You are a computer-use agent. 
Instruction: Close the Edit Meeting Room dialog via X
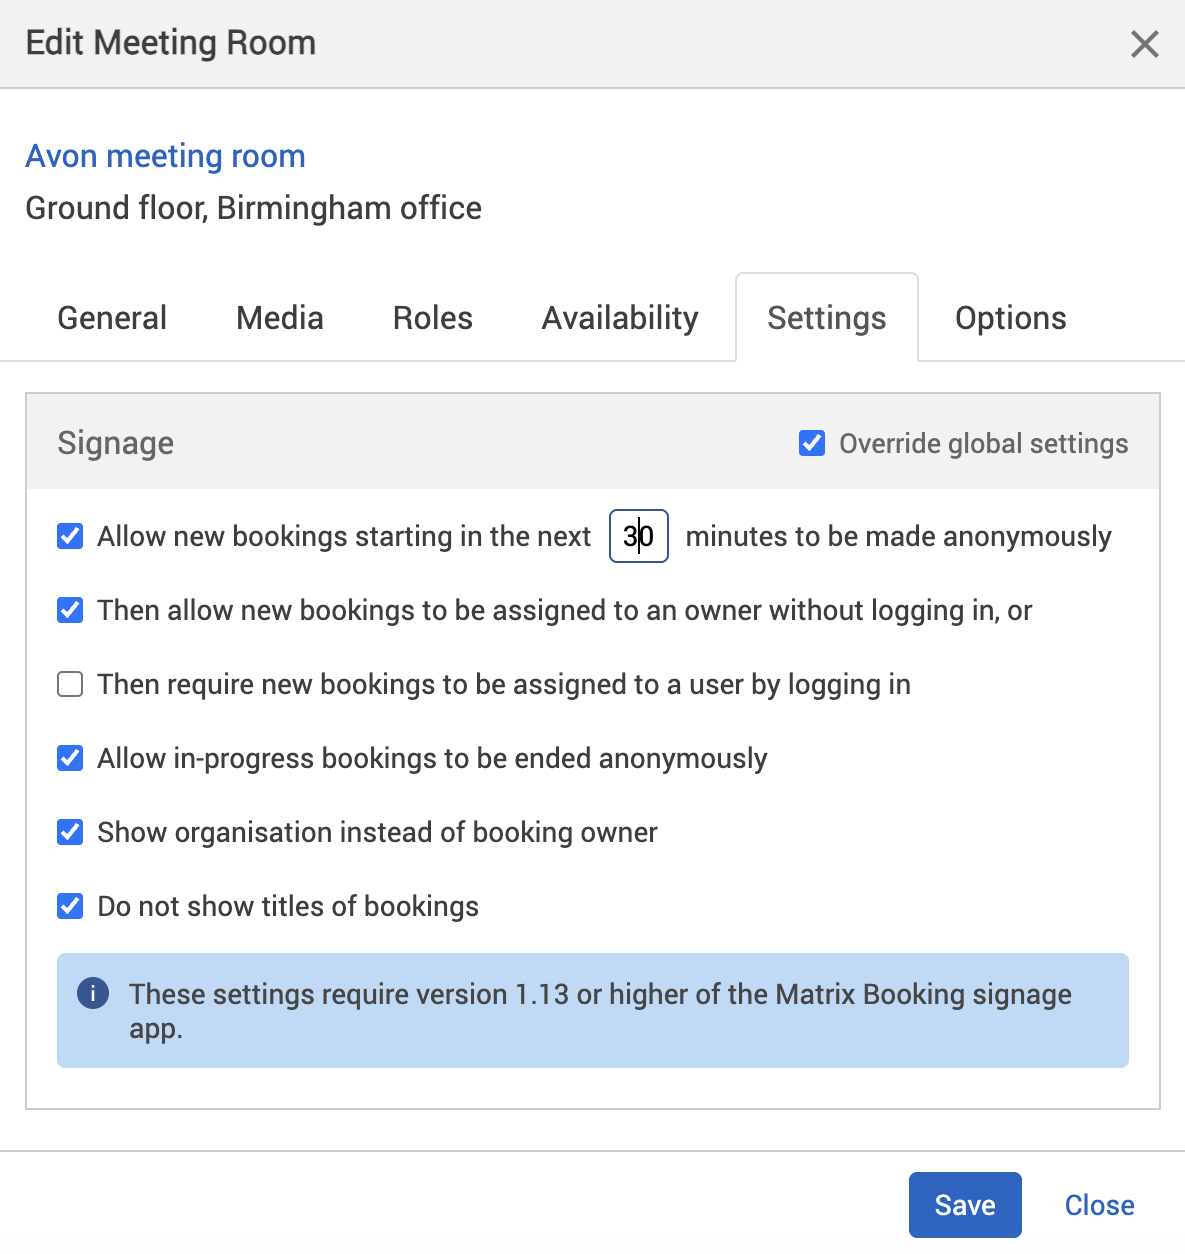[x=1144, y=44]
